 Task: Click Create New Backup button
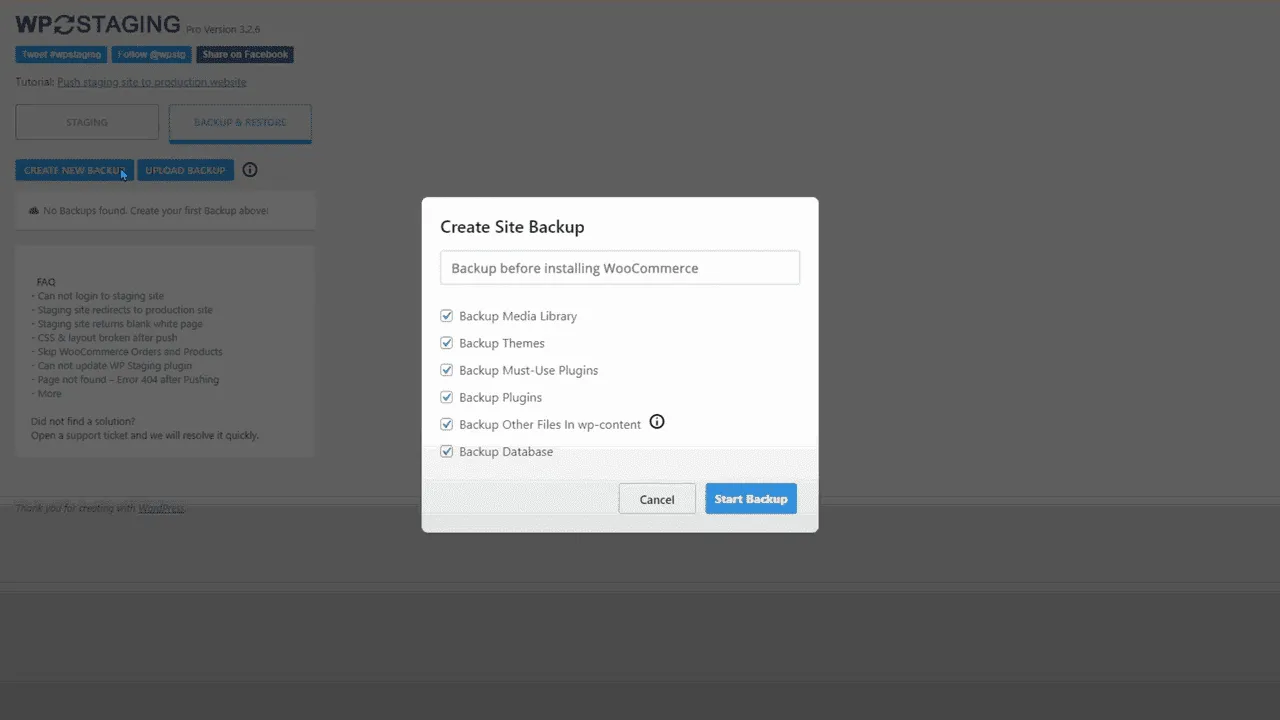[x=74, y=170]
